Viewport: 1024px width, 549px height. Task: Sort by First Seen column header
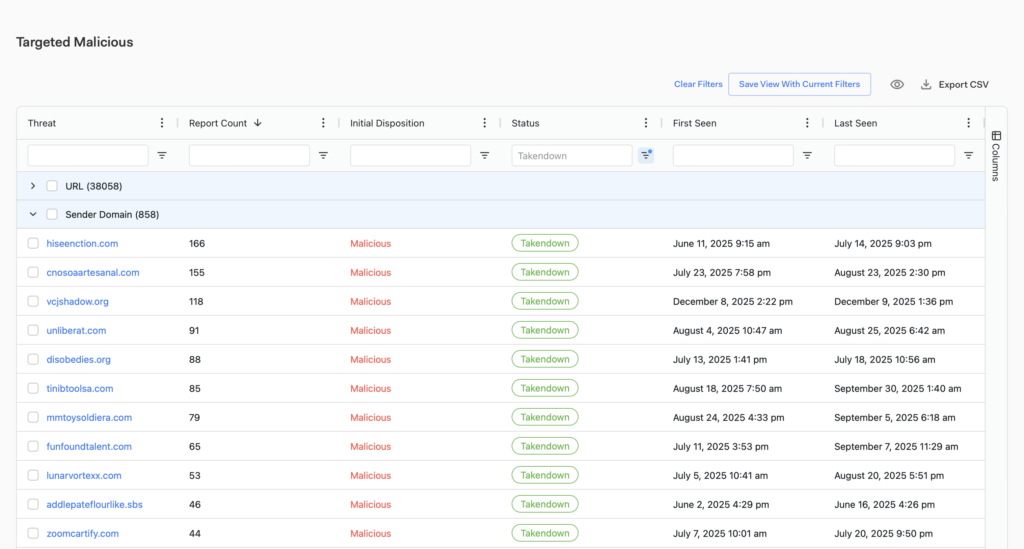pyautogui.click(x=694, y=123)
